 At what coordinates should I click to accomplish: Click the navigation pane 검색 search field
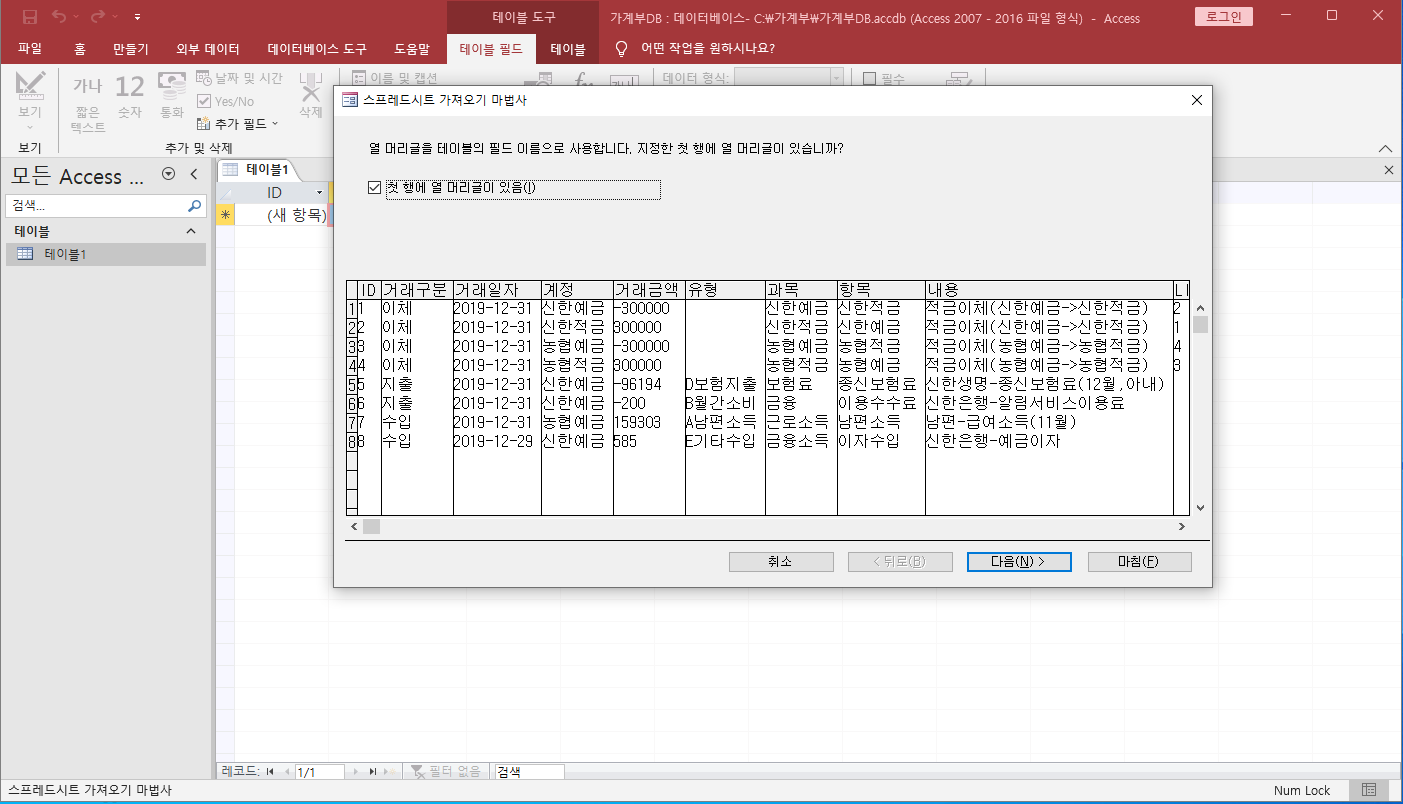click(x=96, y=206)
